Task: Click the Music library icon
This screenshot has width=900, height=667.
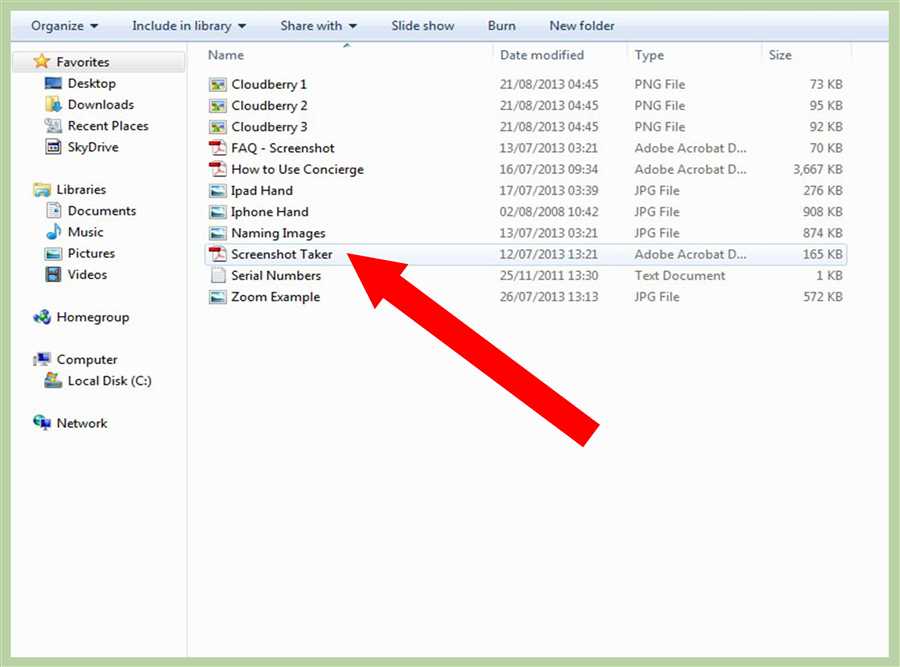Action: (53, 232)
